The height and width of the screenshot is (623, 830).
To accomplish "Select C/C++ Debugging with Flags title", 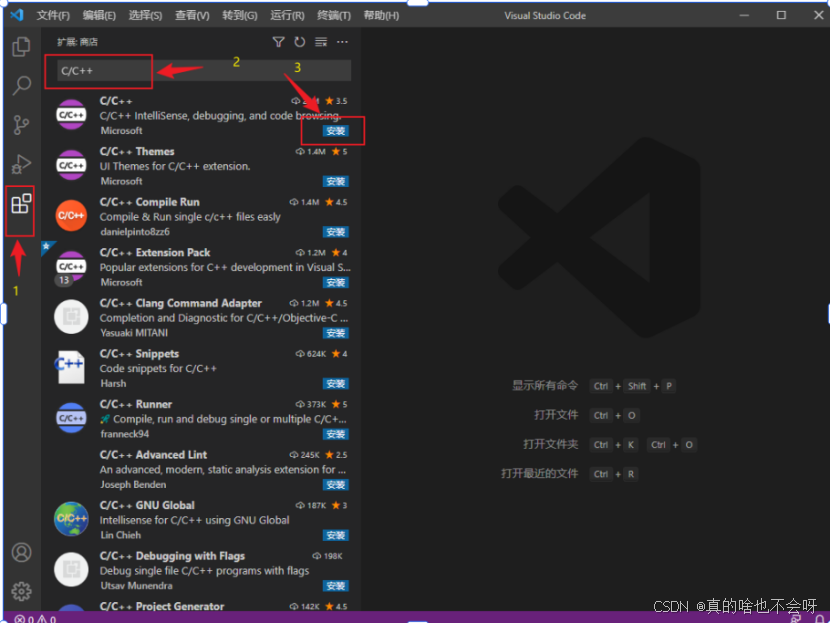I will point(172,556).
